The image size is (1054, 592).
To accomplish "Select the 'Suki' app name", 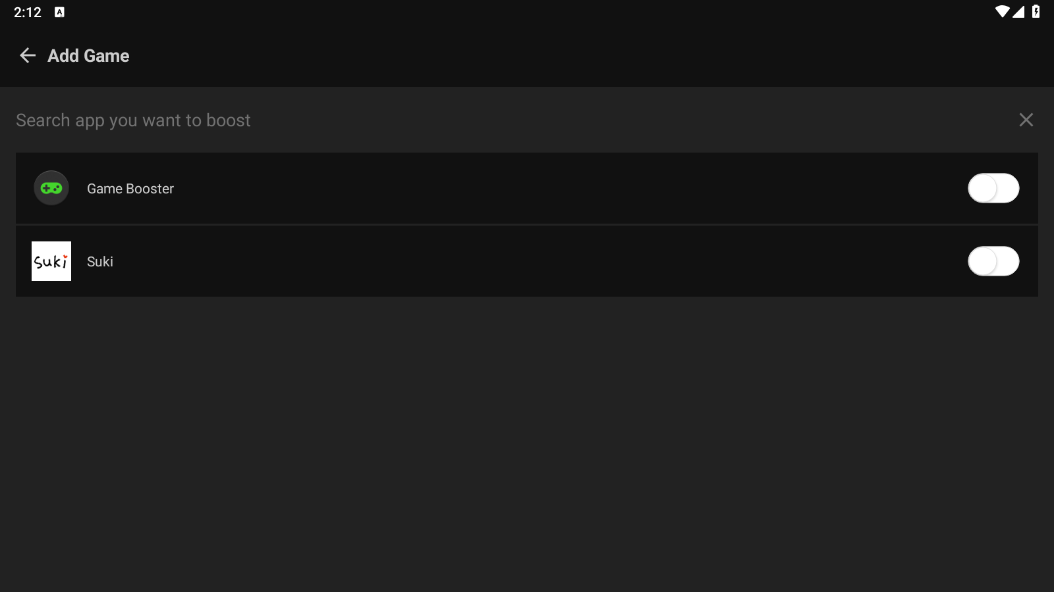I will [x=100, y=262].
